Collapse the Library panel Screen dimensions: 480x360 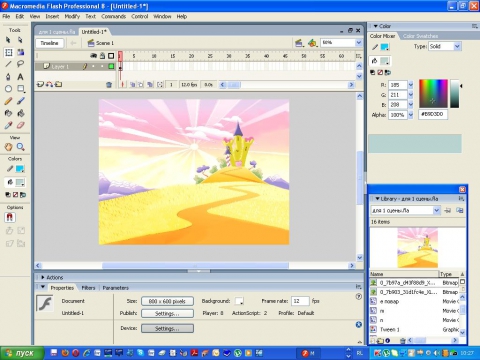coord(377,199)
